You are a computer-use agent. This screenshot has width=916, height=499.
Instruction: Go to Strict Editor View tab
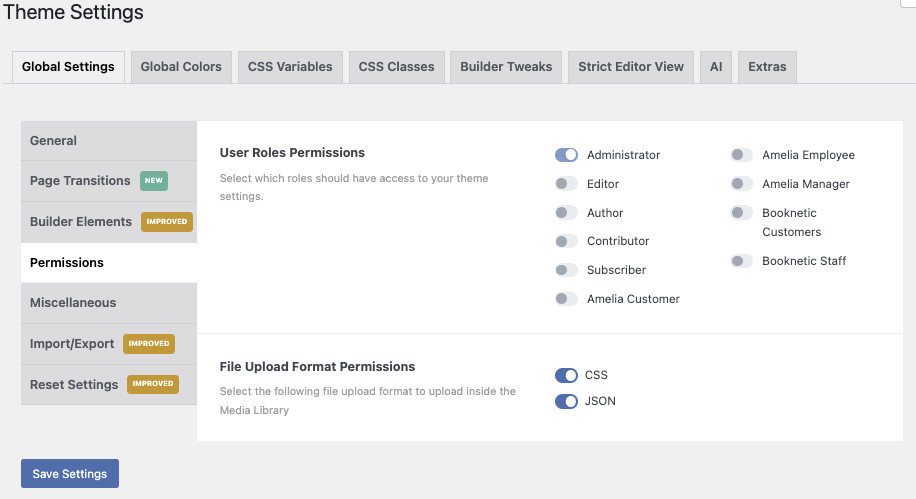pyautogui.click(x=631, y=67)
